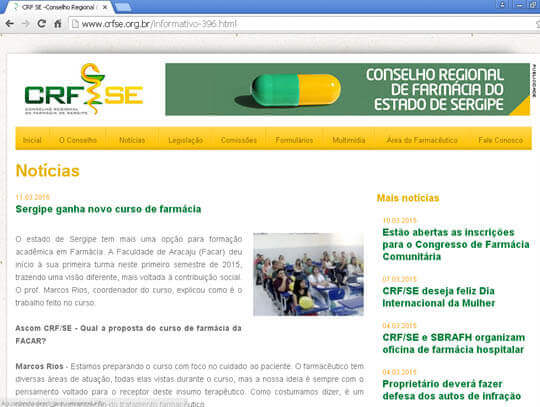Open Dia Internacional da Mulher news link
Screen dimensions: 540x407
point(439,297)
